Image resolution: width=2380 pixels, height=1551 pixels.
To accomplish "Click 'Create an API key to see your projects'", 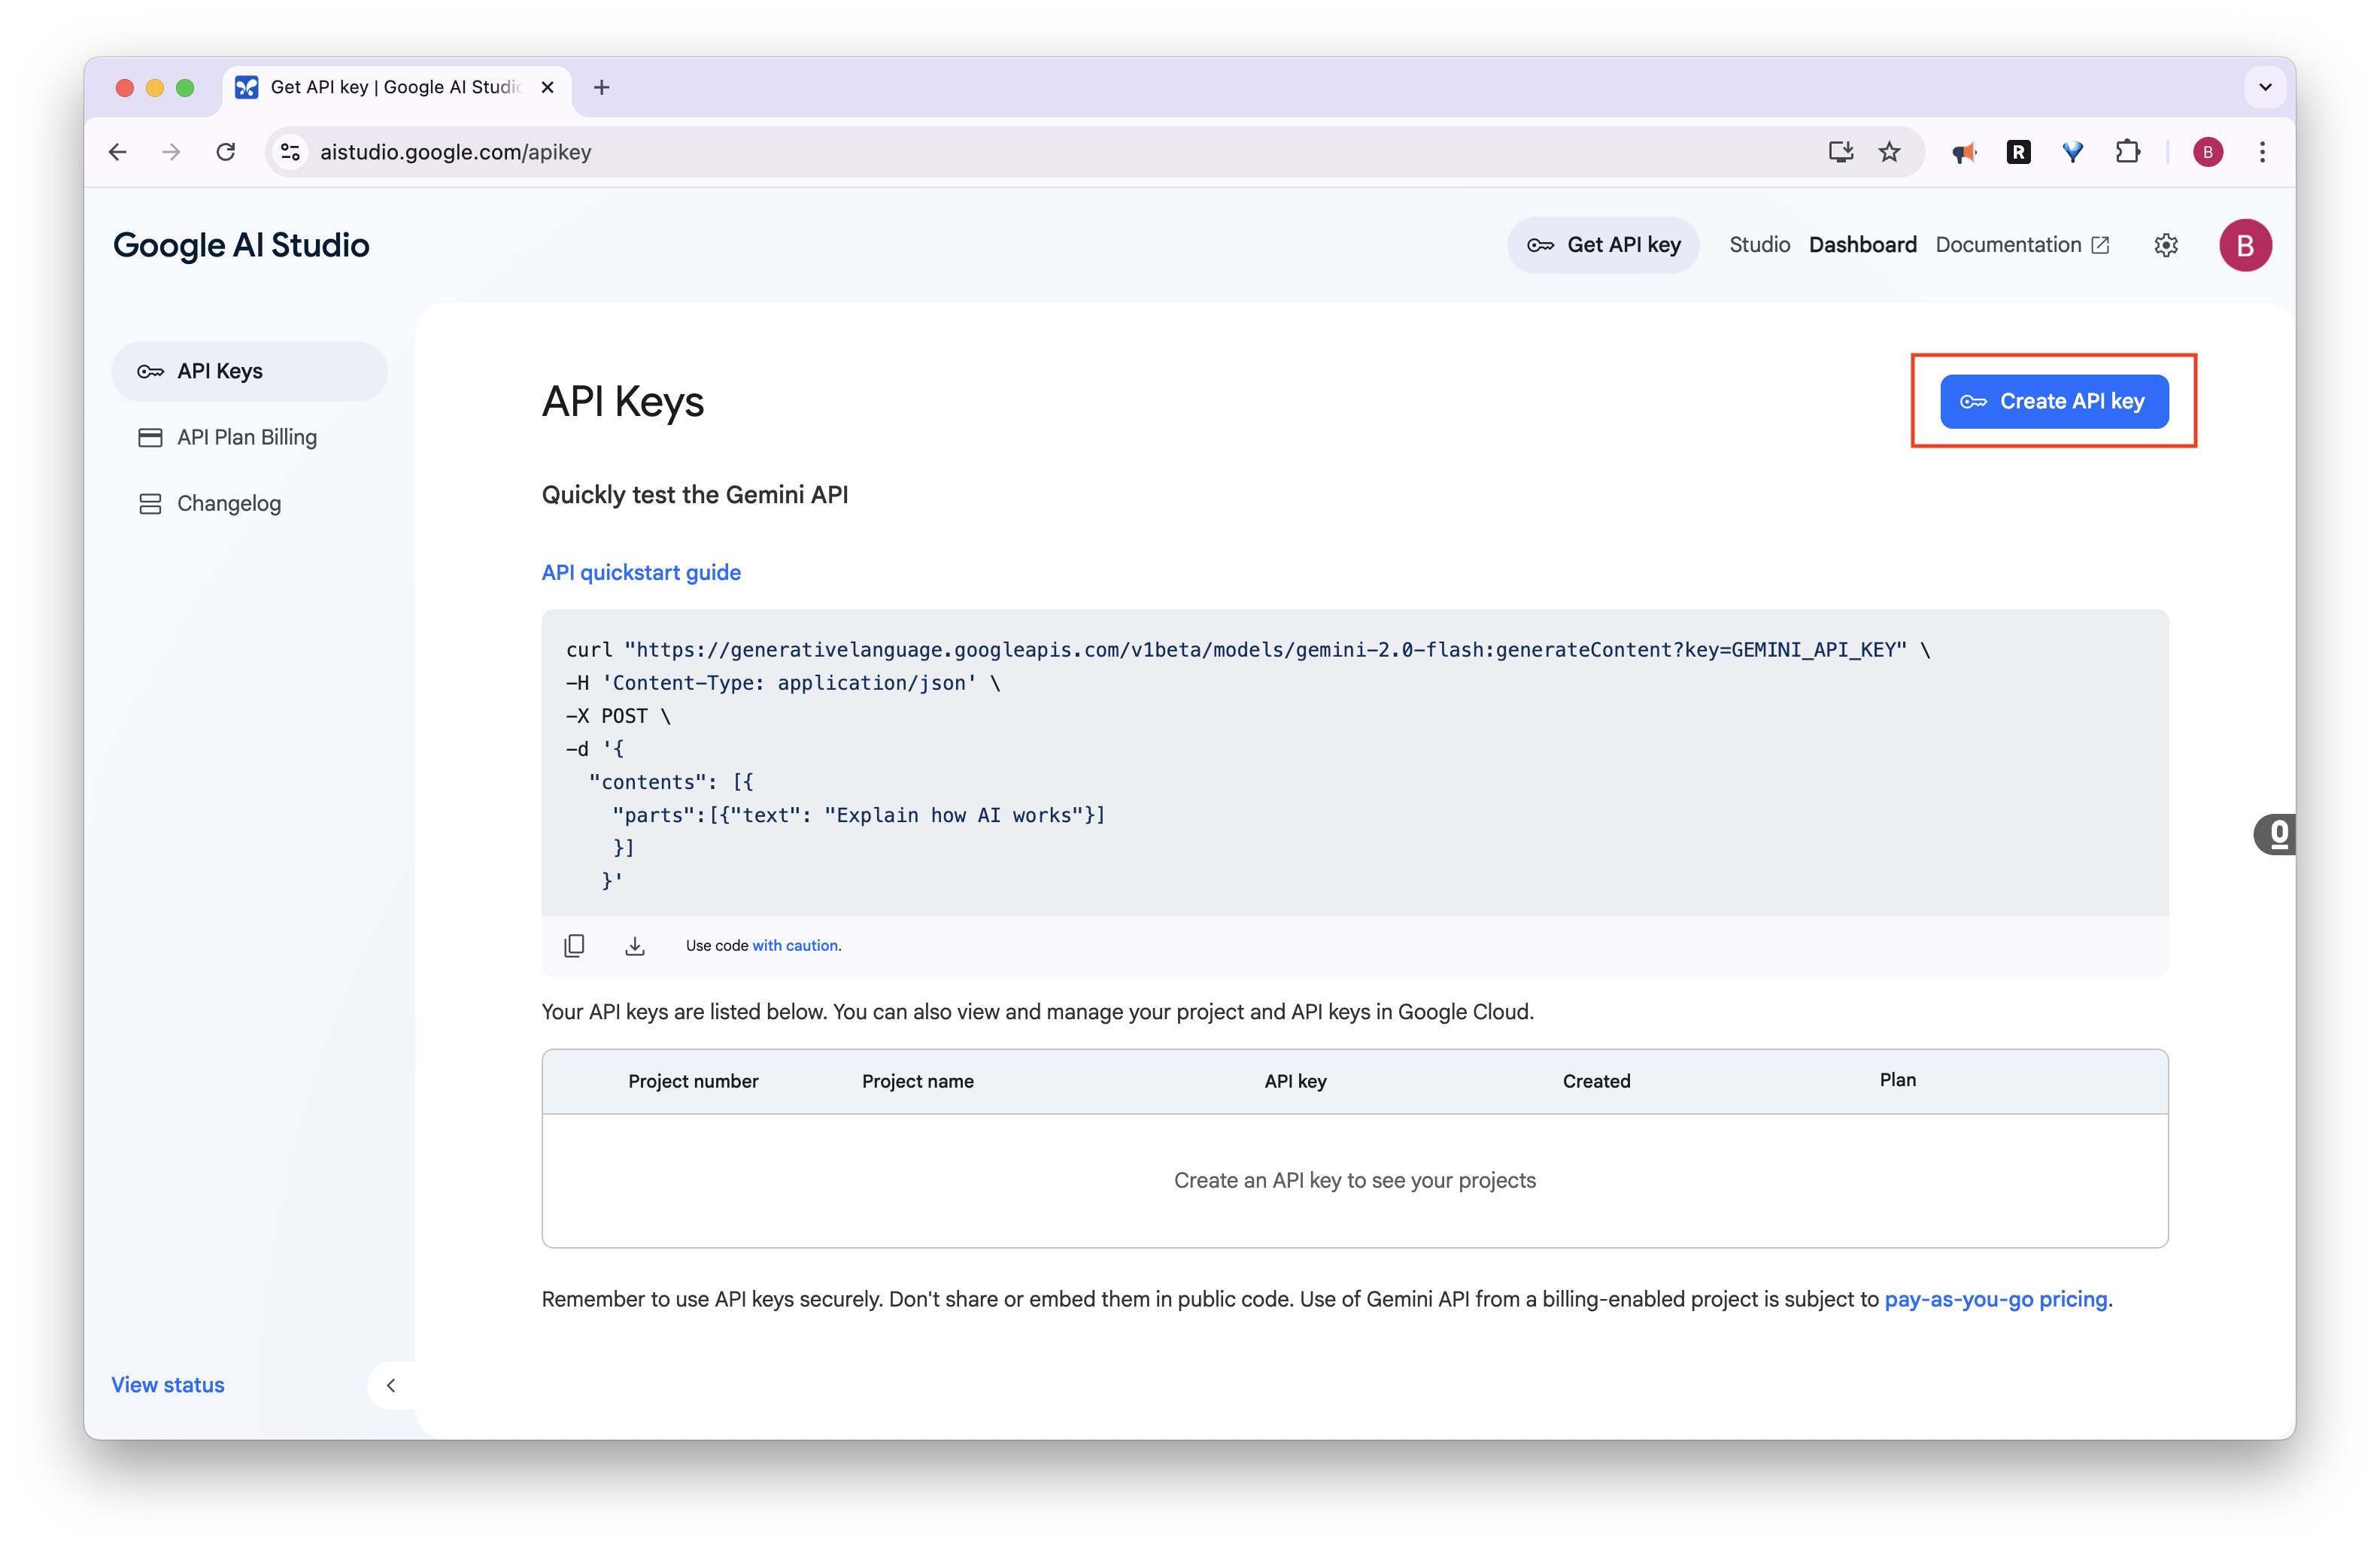I will click(1354, 1180).
